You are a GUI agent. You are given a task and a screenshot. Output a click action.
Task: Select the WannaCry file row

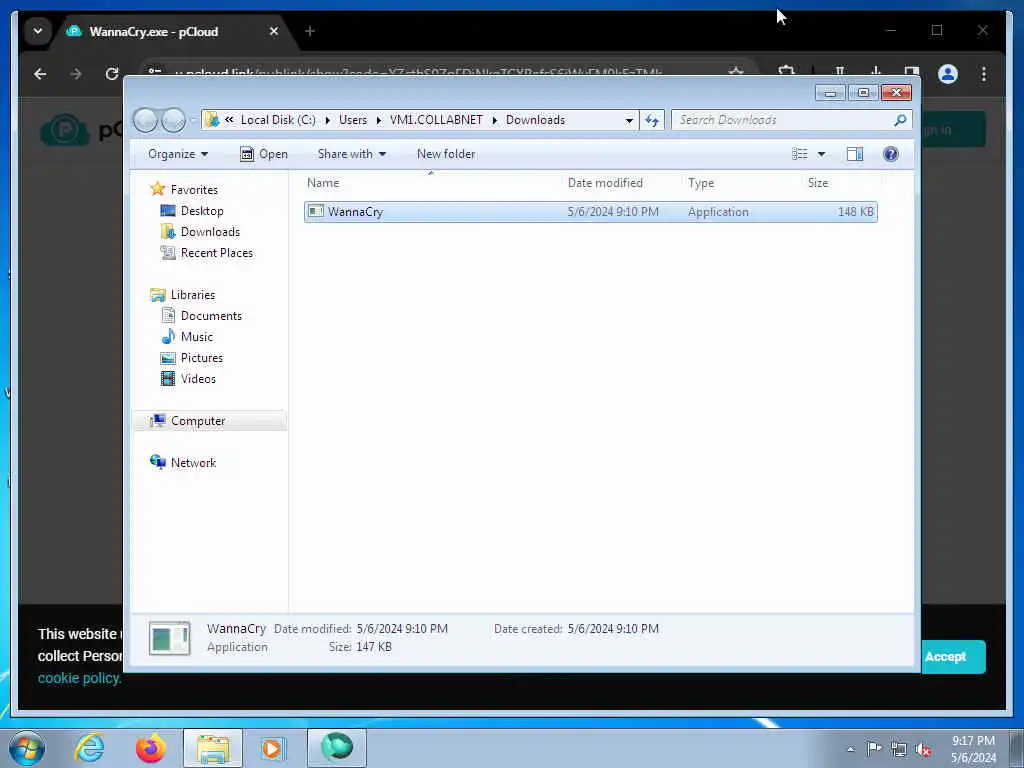tap(590, 212)
